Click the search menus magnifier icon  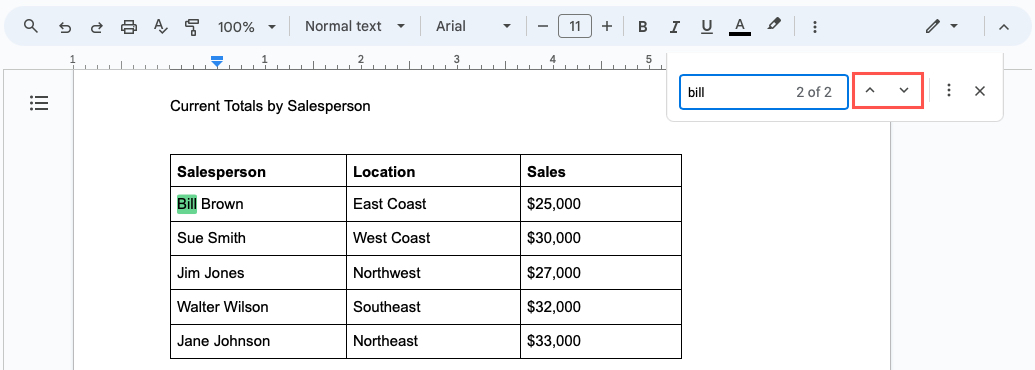point(30,26)
